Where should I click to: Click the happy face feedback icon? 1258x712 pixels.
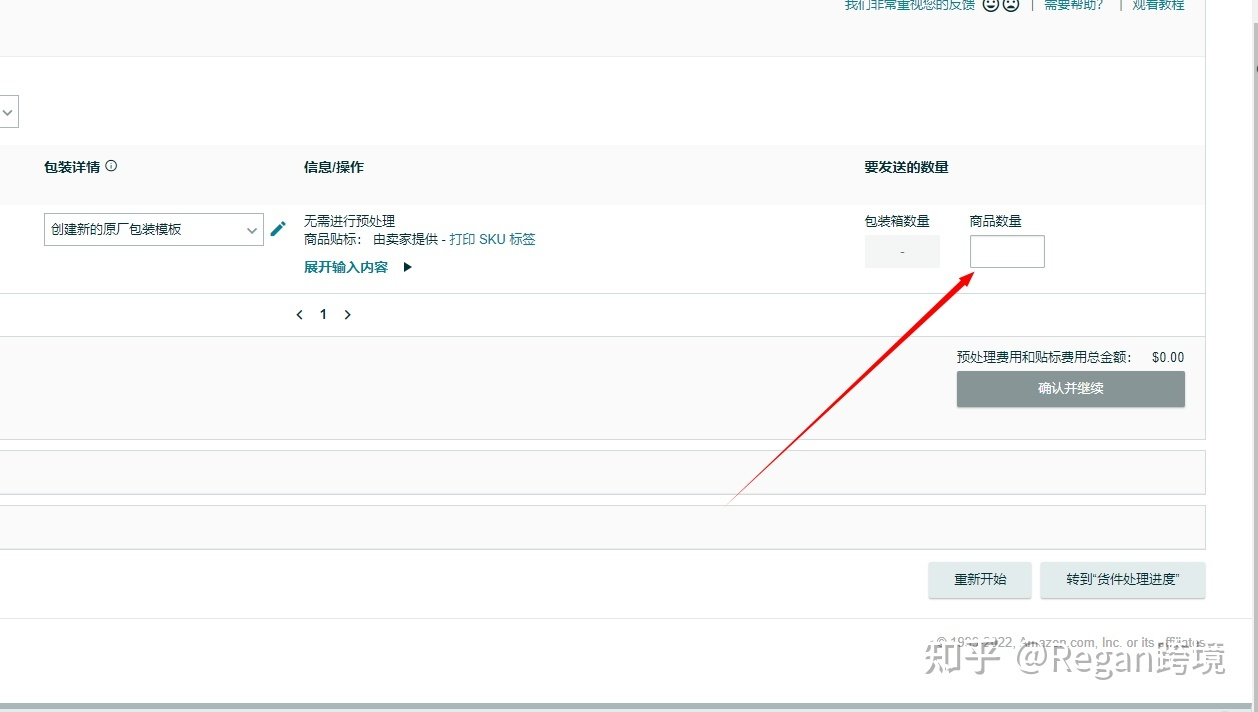(x=990, y=5)
